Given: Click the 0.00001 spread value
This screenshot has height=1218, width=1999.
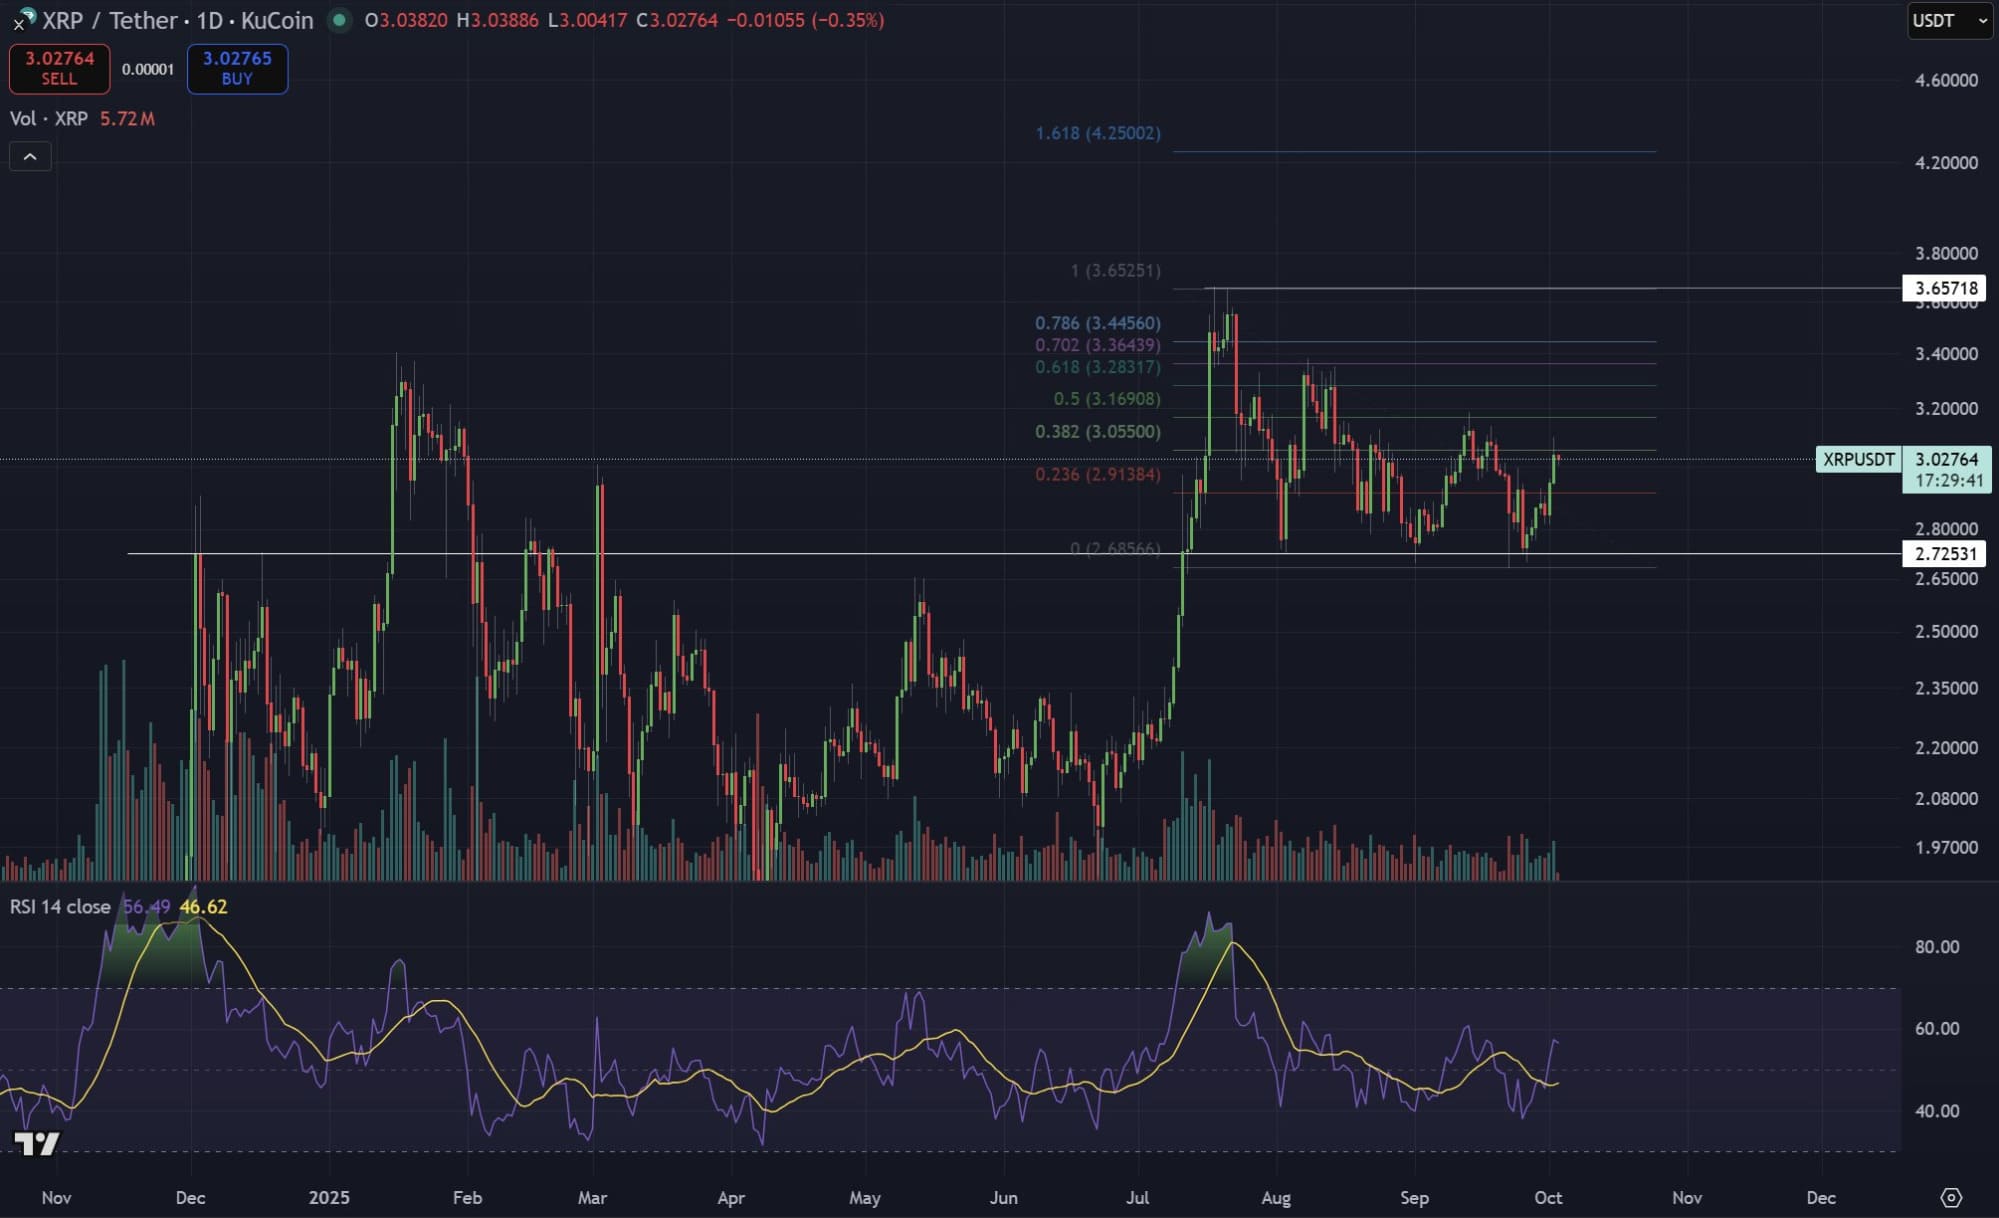Looking at the screenshot, I should [x=148, y=69].
